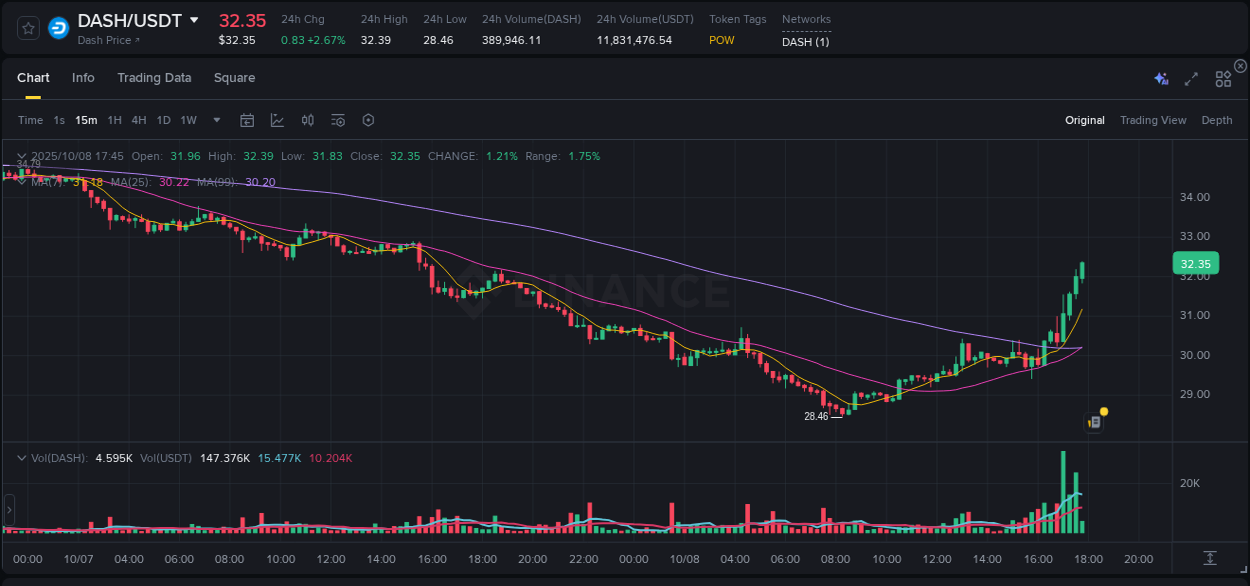Switch to the Trading Data tab
The image size is (1250, 586).
(x=154, y=77)
